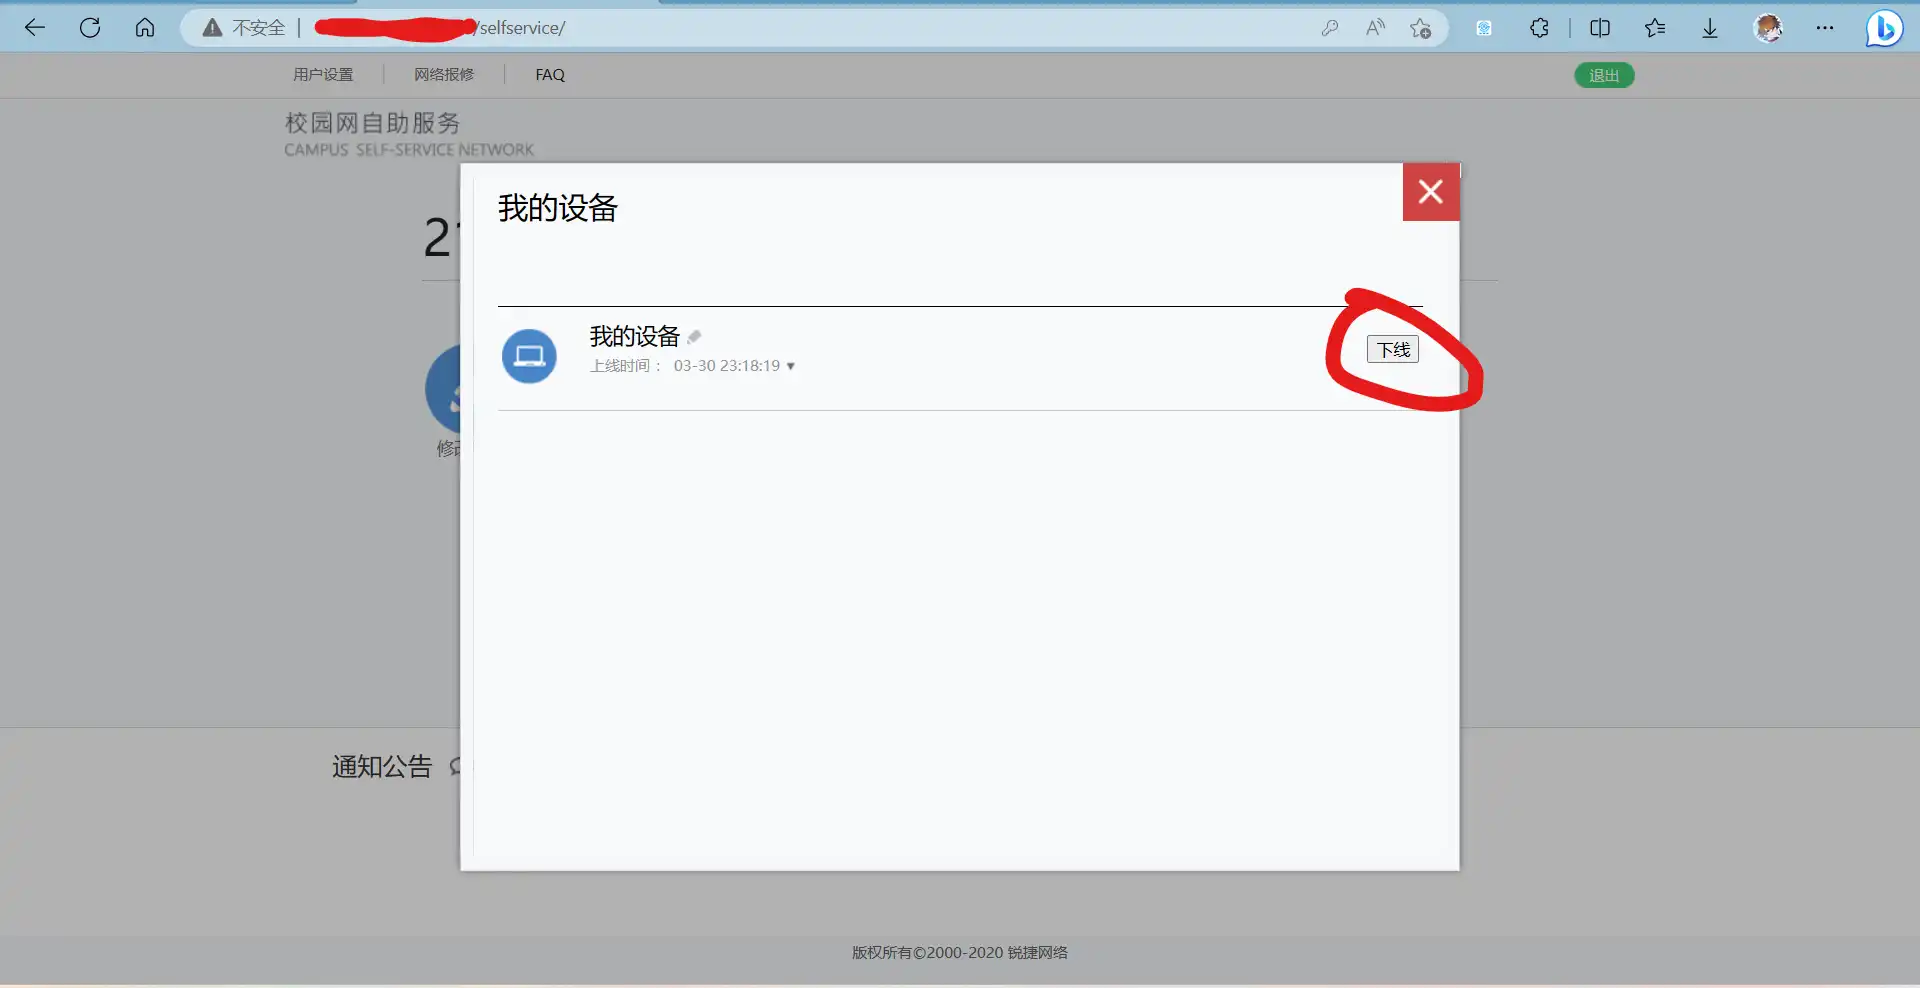Click the saved password key icon

[1329, 28]
